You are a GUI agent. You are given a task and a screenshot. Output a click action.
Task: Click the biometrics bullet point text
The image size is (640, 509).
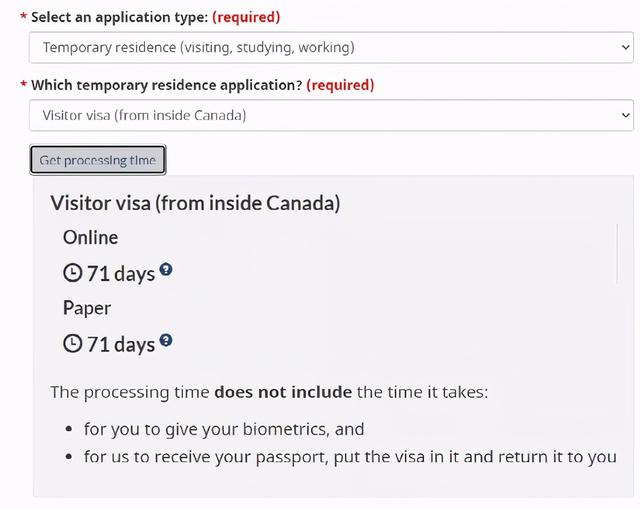pos(224,429)
